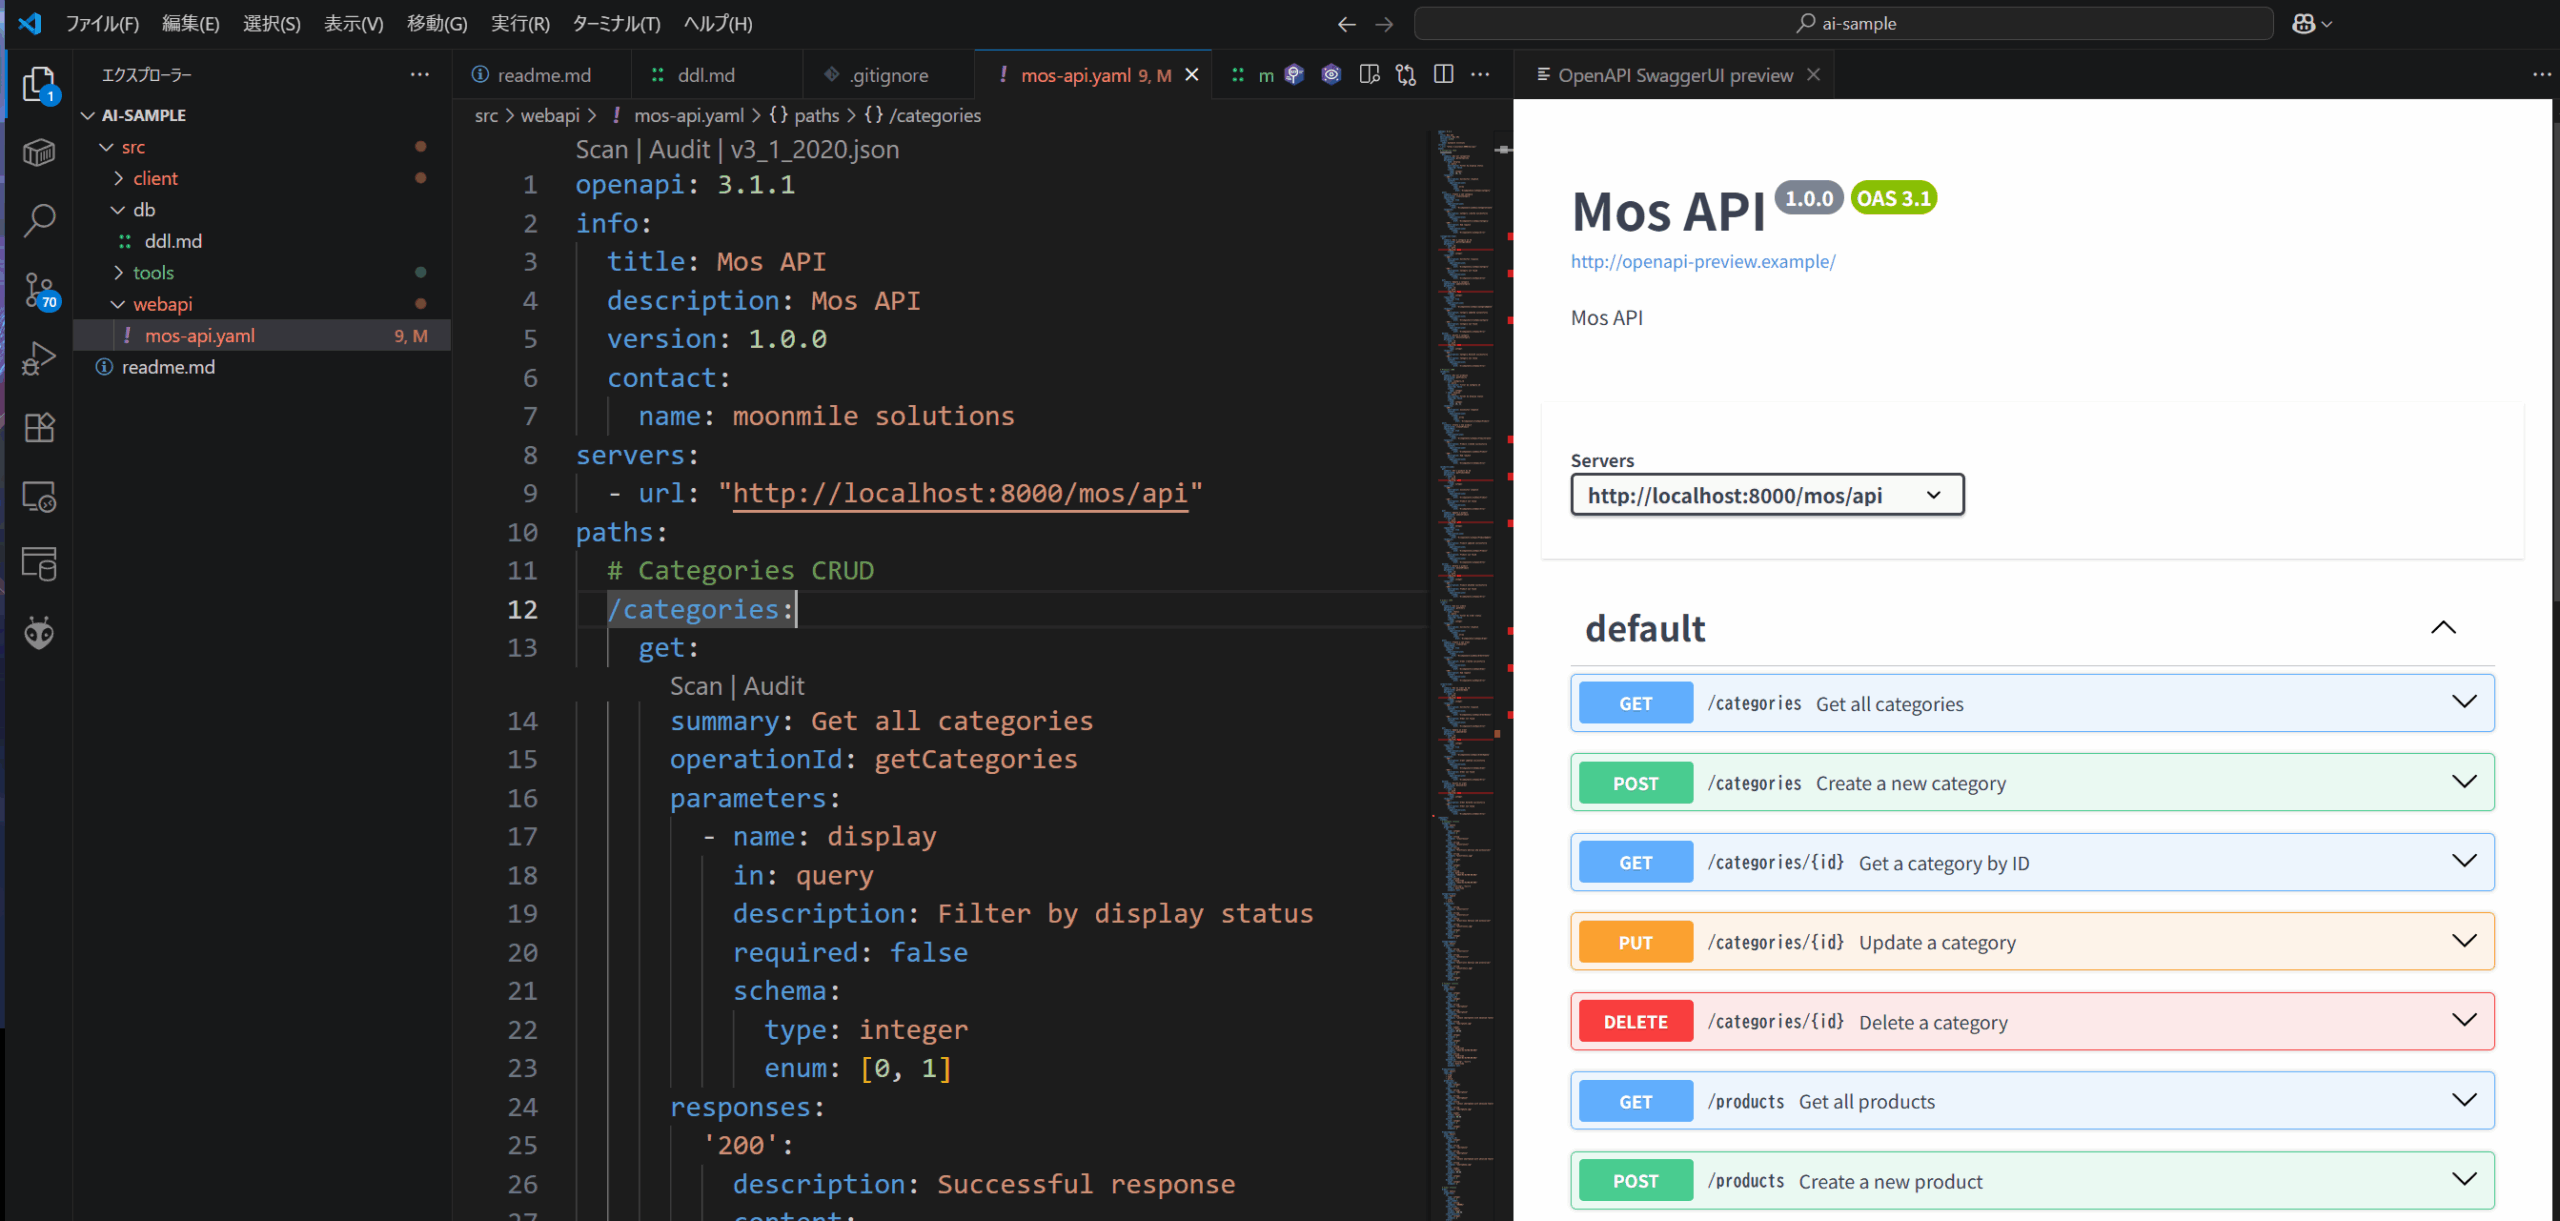Open the ターミナル(T) menu
This screenshot has width=2560, height=1221.
pyautogui.click(x=615, y=23)
